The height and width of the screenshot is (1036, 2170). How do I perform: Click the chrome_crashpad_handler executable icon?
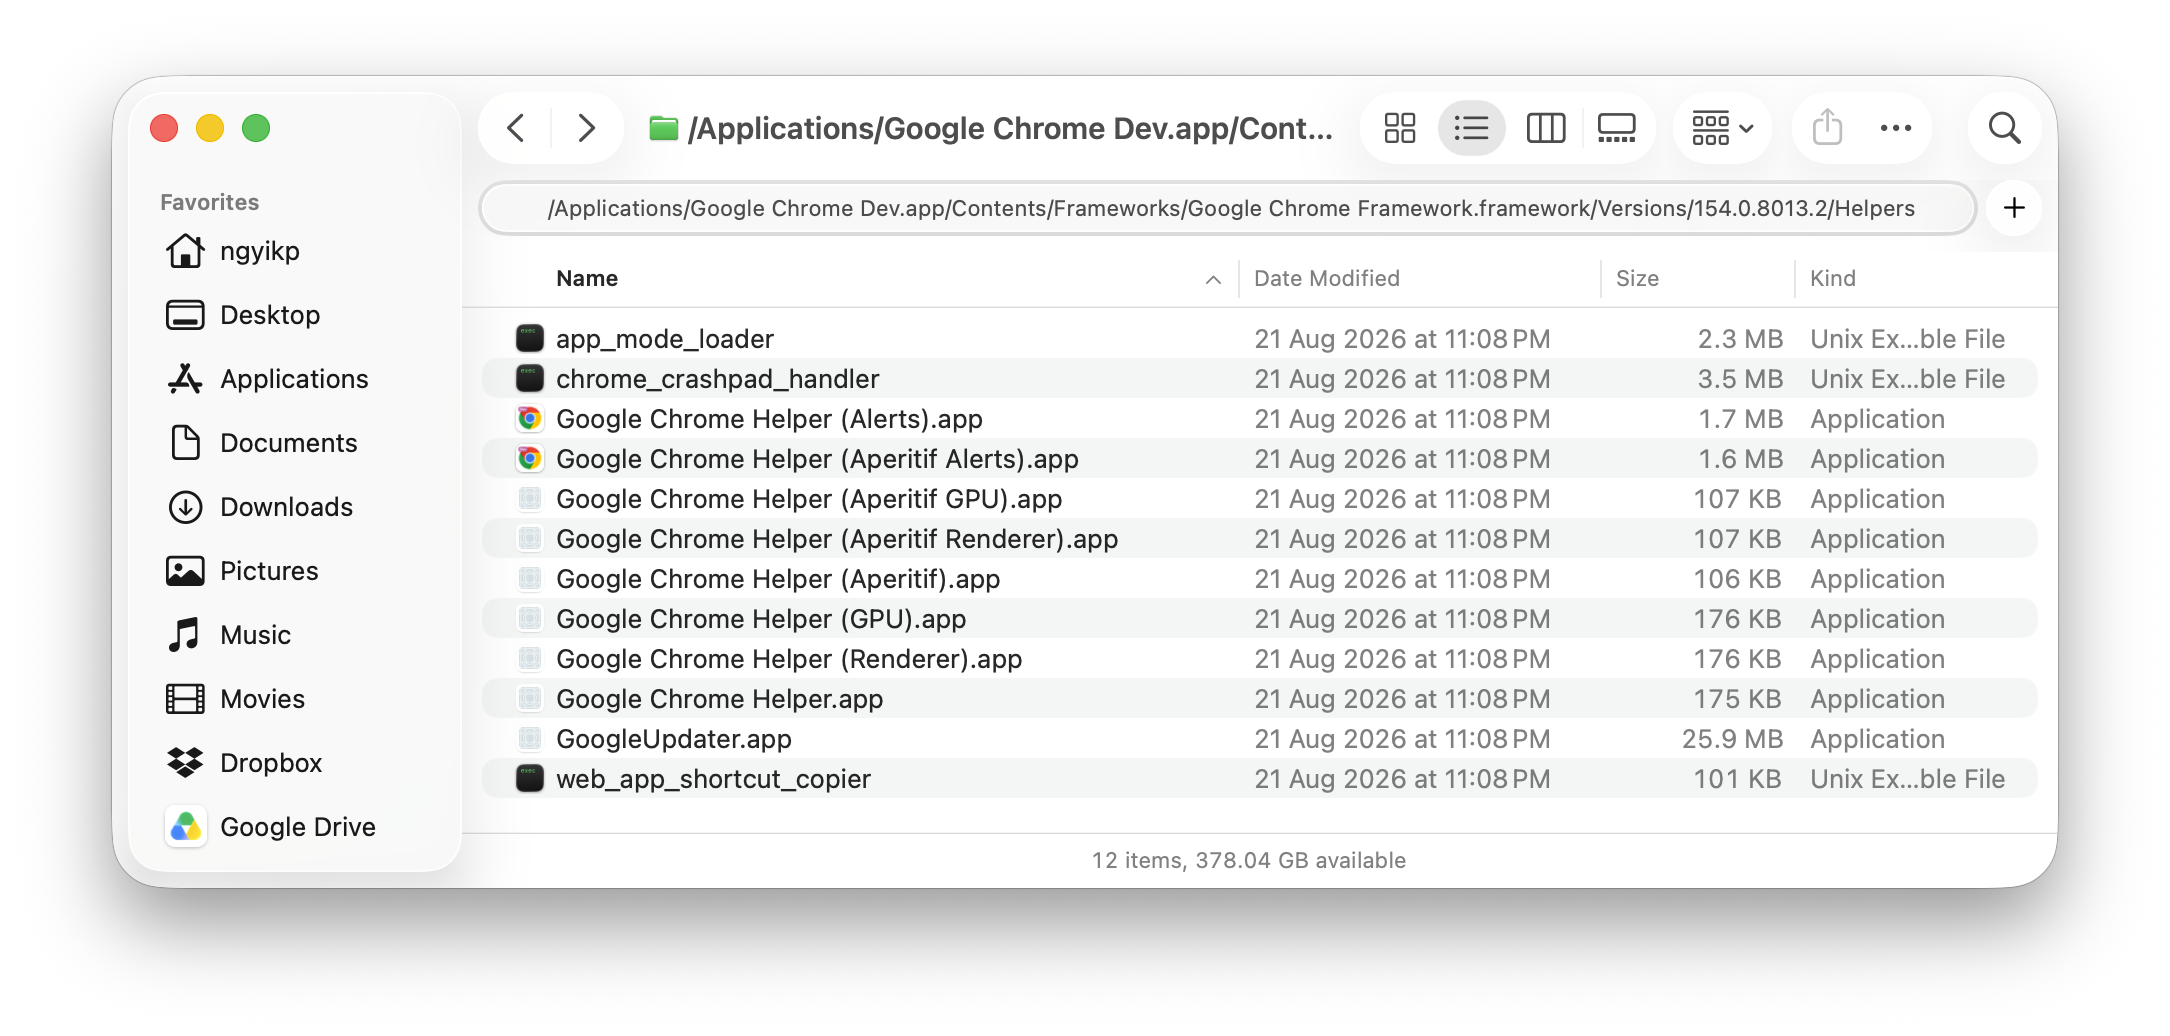530,378
